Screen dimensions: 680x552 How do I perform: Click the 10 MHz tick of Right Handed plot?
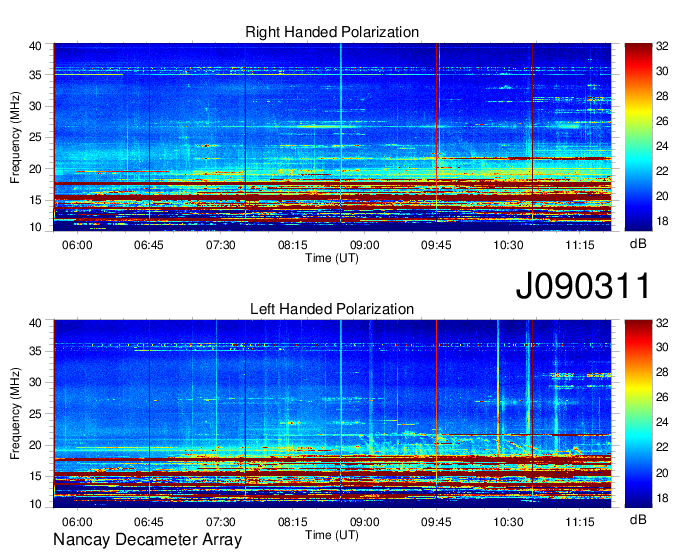[x=35, y=227]
